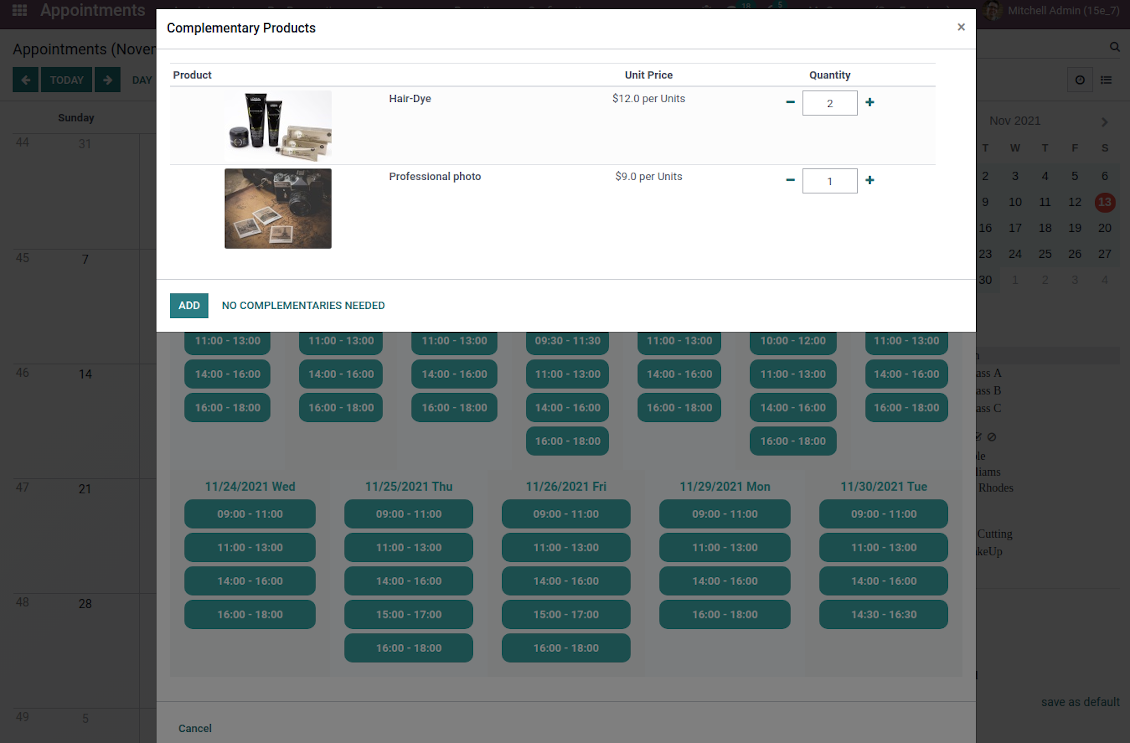
Task: Select 11/25/2021 Thu 09:00 - 11:00 slot
Action: [409, 514]
